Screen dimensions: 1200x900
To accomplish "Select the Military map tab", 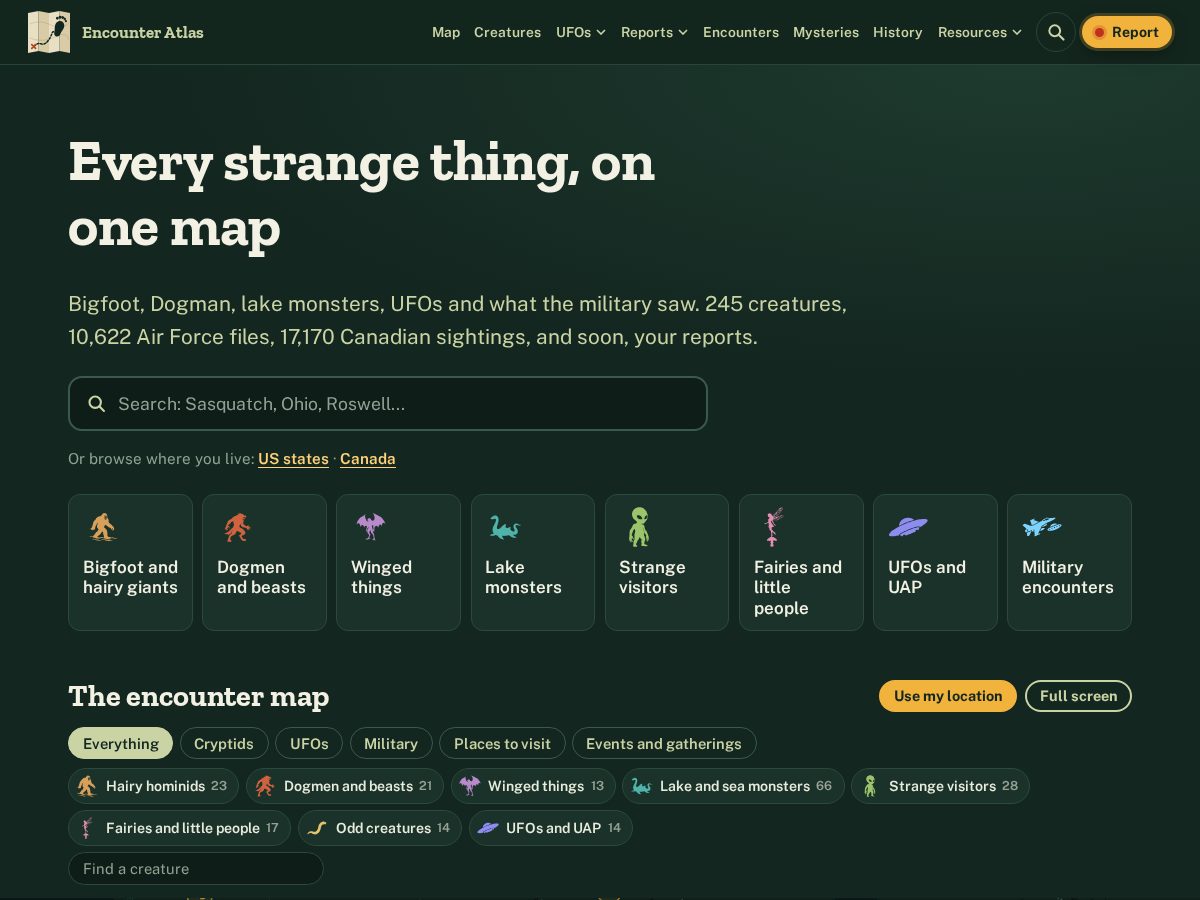I will point(391,743).
